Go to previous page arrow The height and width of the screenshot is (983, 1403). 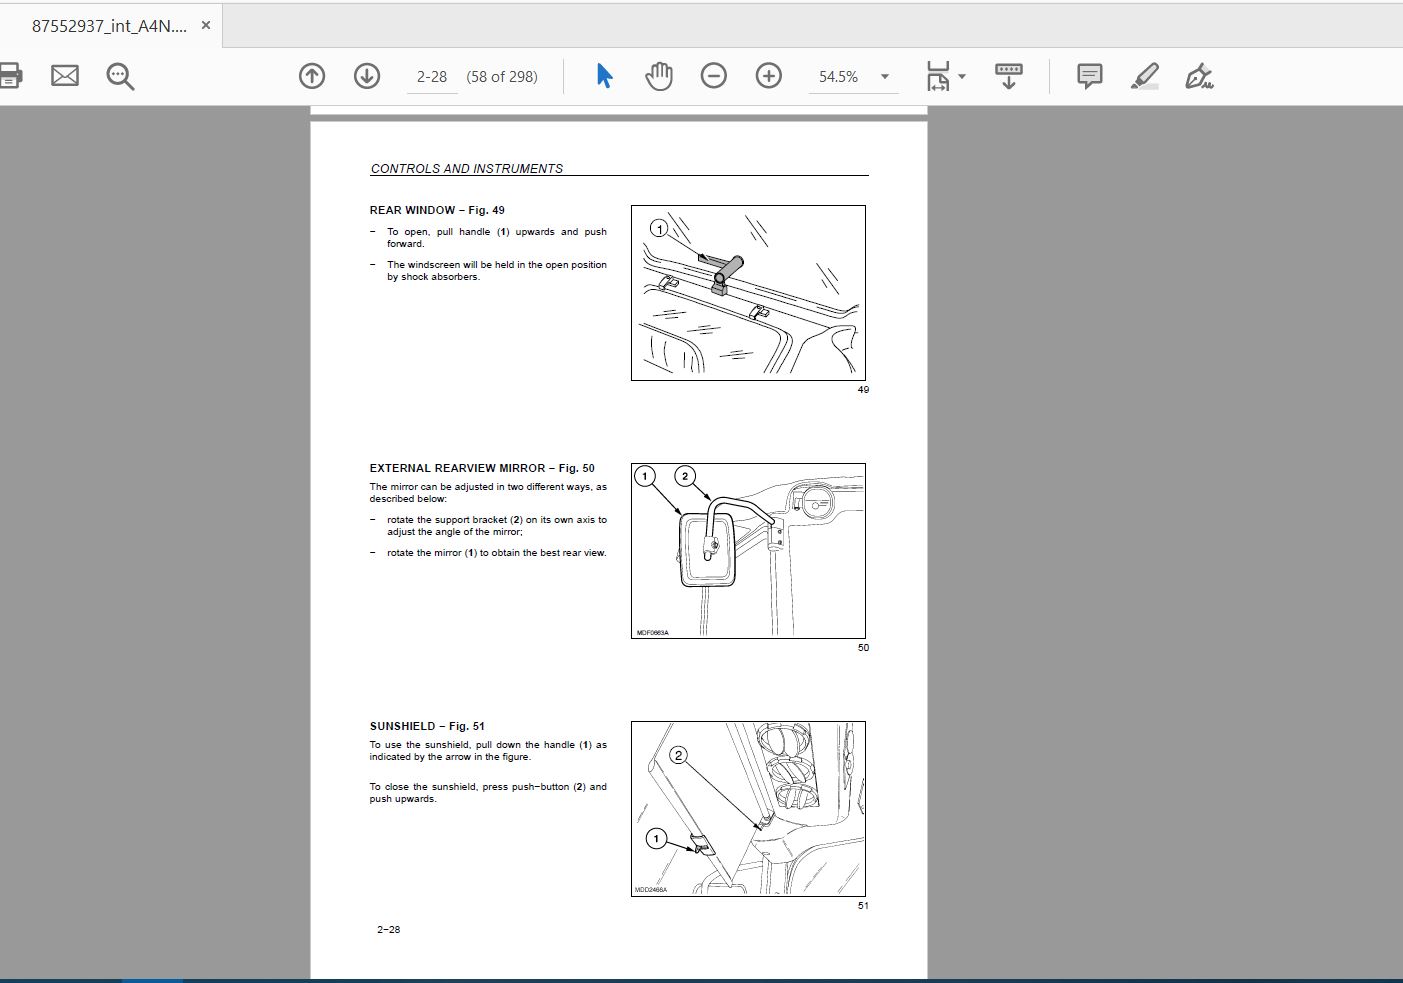[312, 76]
